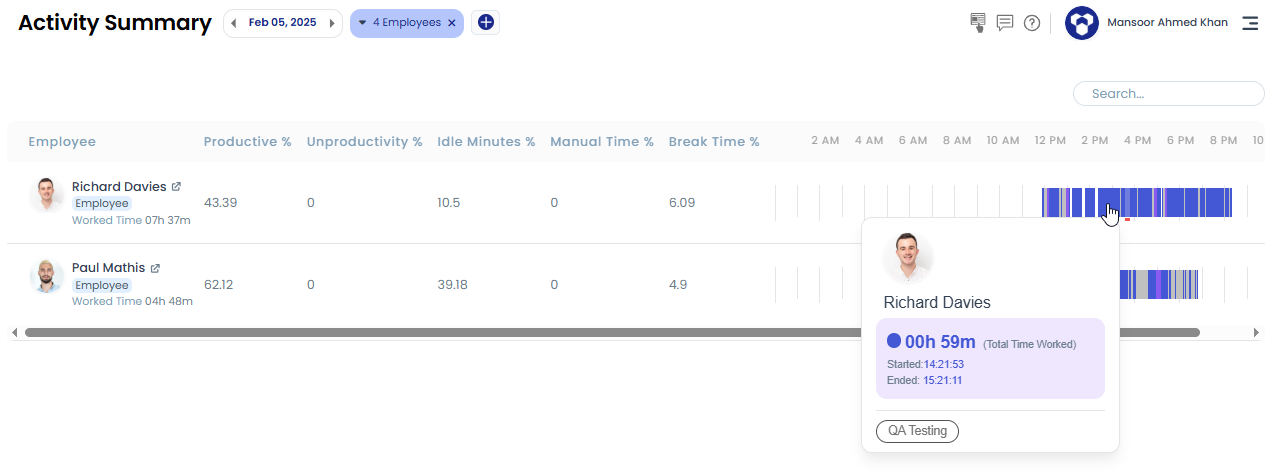Go to next date arrow
Image resolution: width=1283 pixels, height=473 pixels.
click(x=332, y=23)
